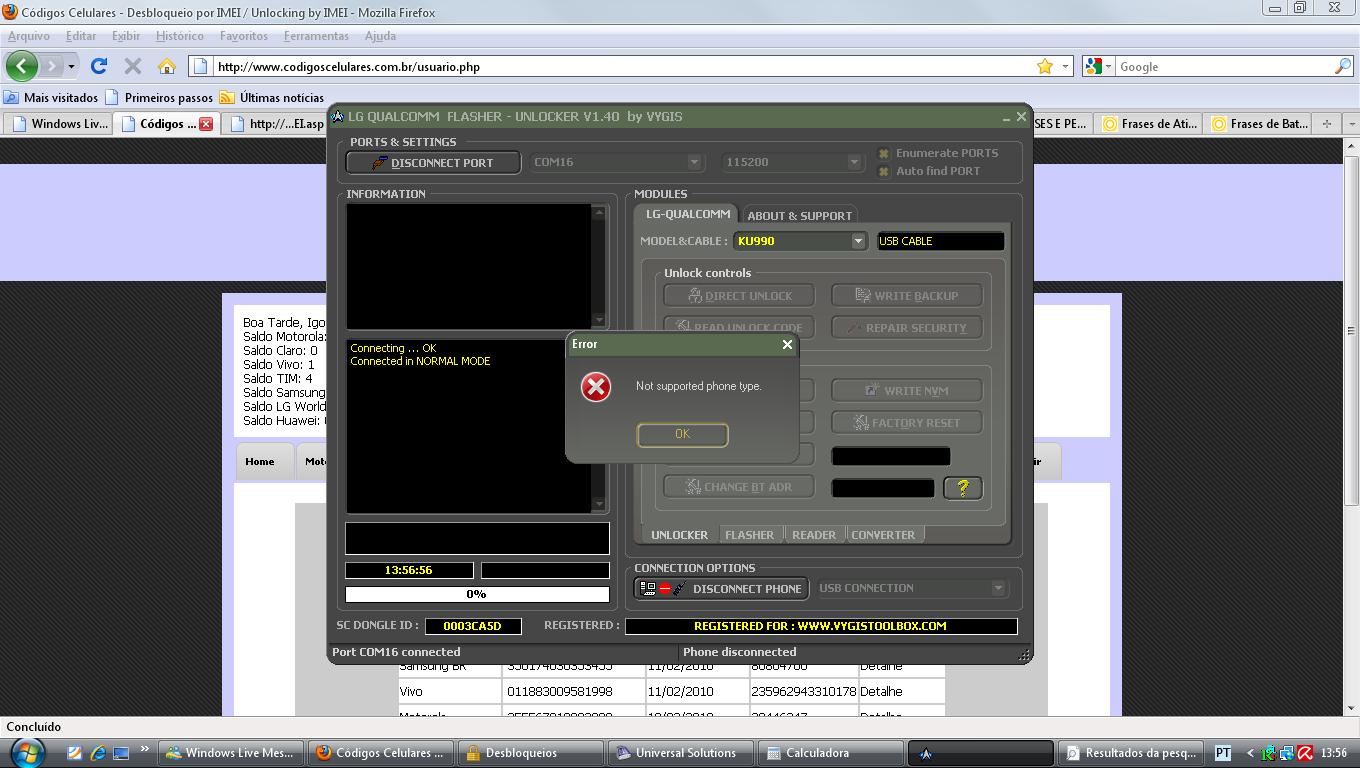Click the SC dongle ID value 0003CA5D
The width and height of the screenshot is (1360, 768).
click(x=473, y=626)
